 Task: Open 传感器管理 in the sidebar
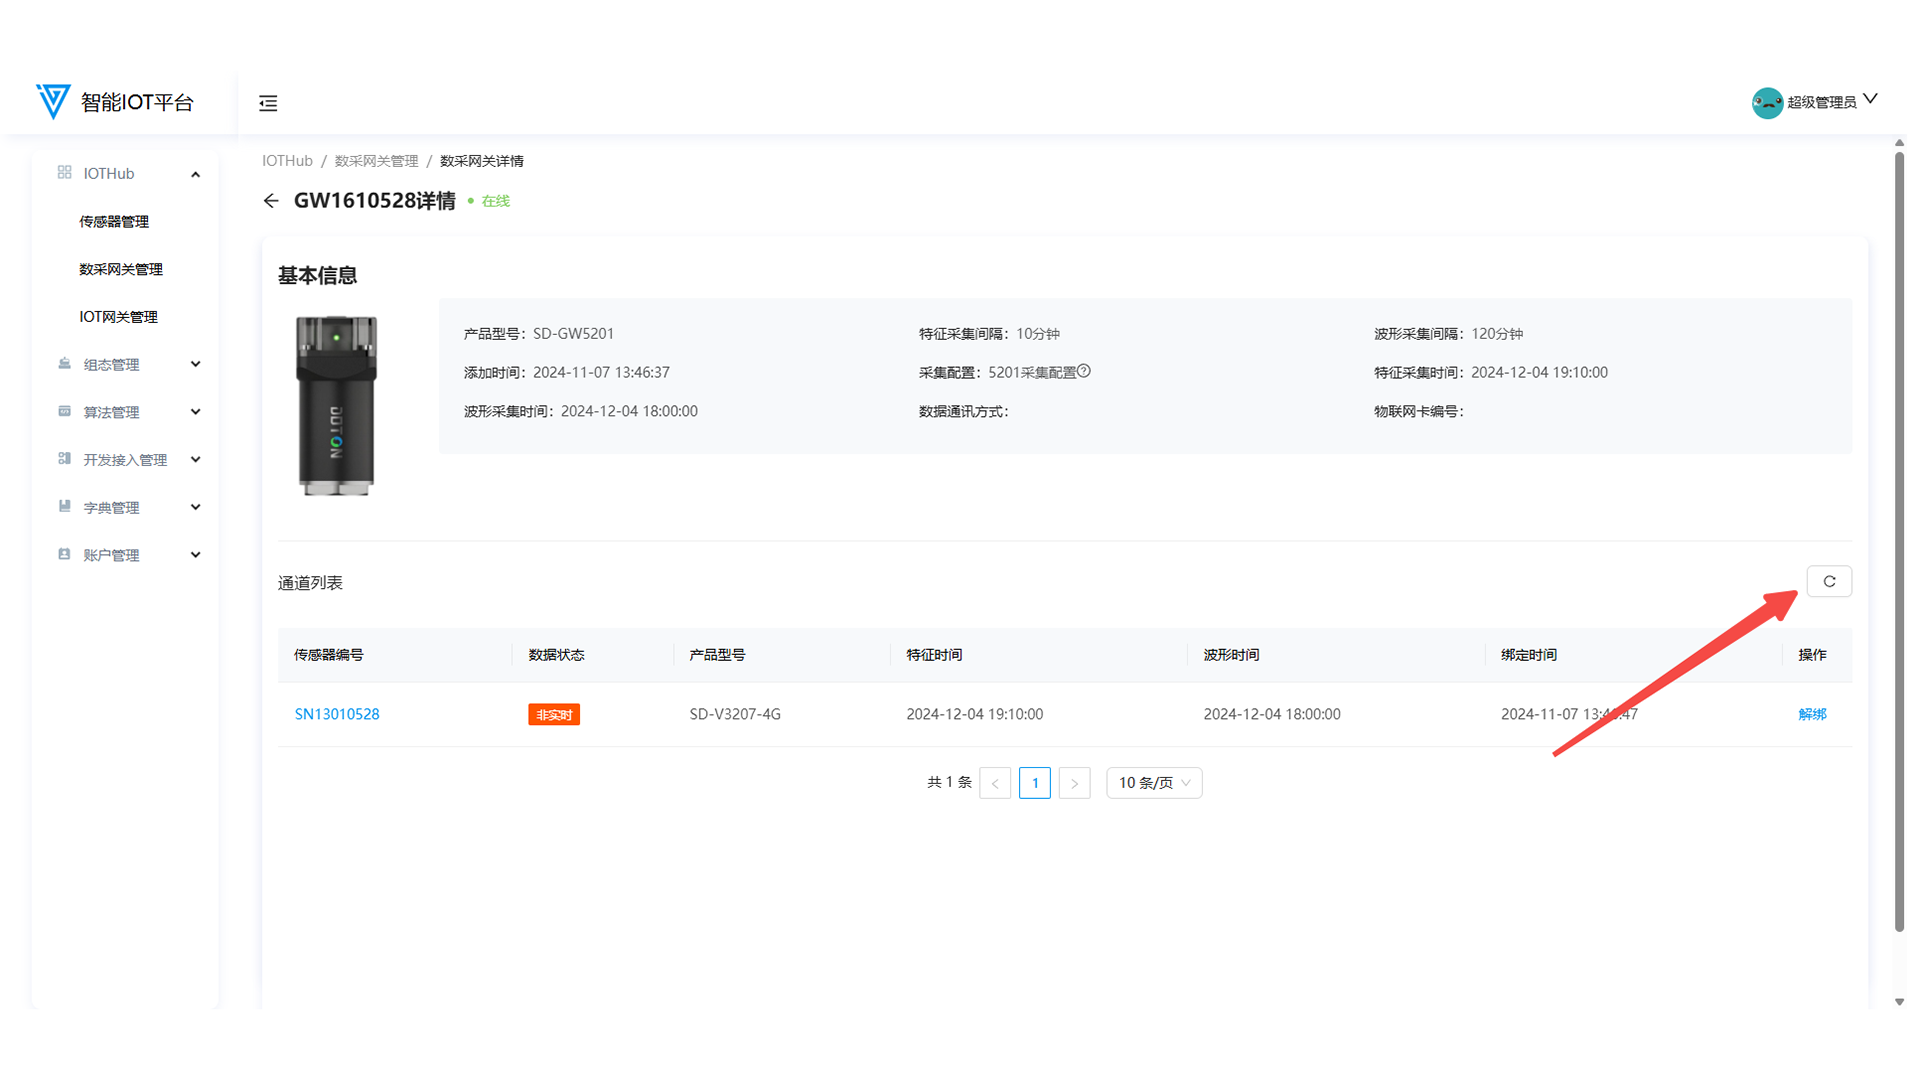(x=114, y=222)
